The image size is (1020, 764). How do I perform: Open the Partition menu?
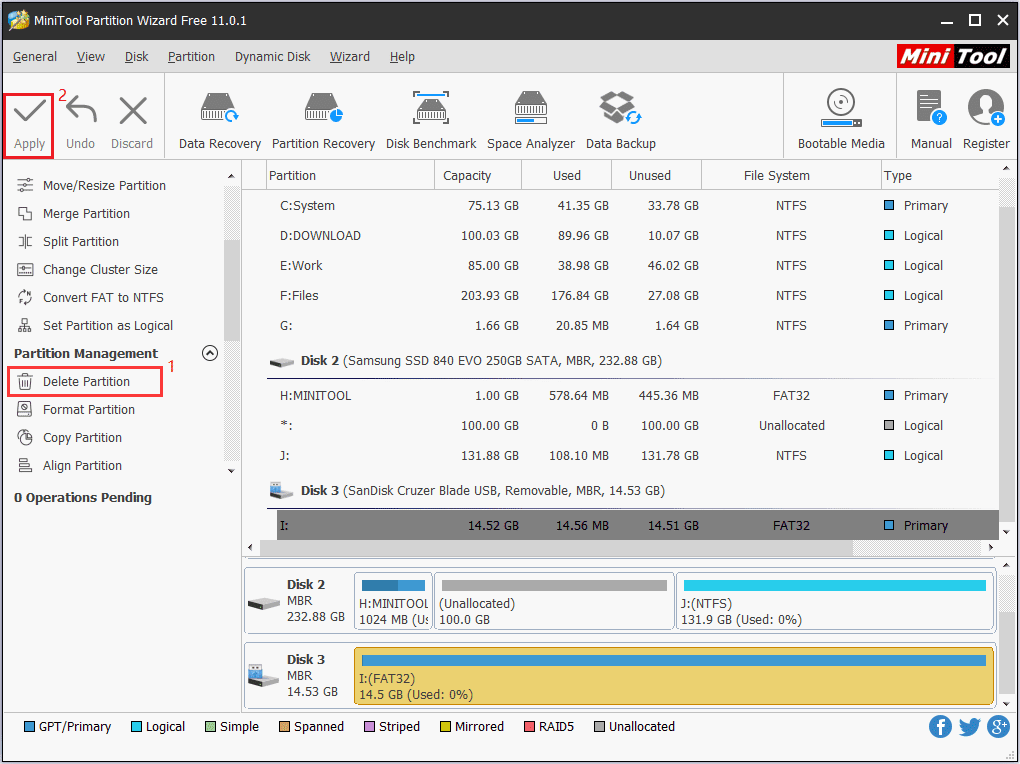191,57
